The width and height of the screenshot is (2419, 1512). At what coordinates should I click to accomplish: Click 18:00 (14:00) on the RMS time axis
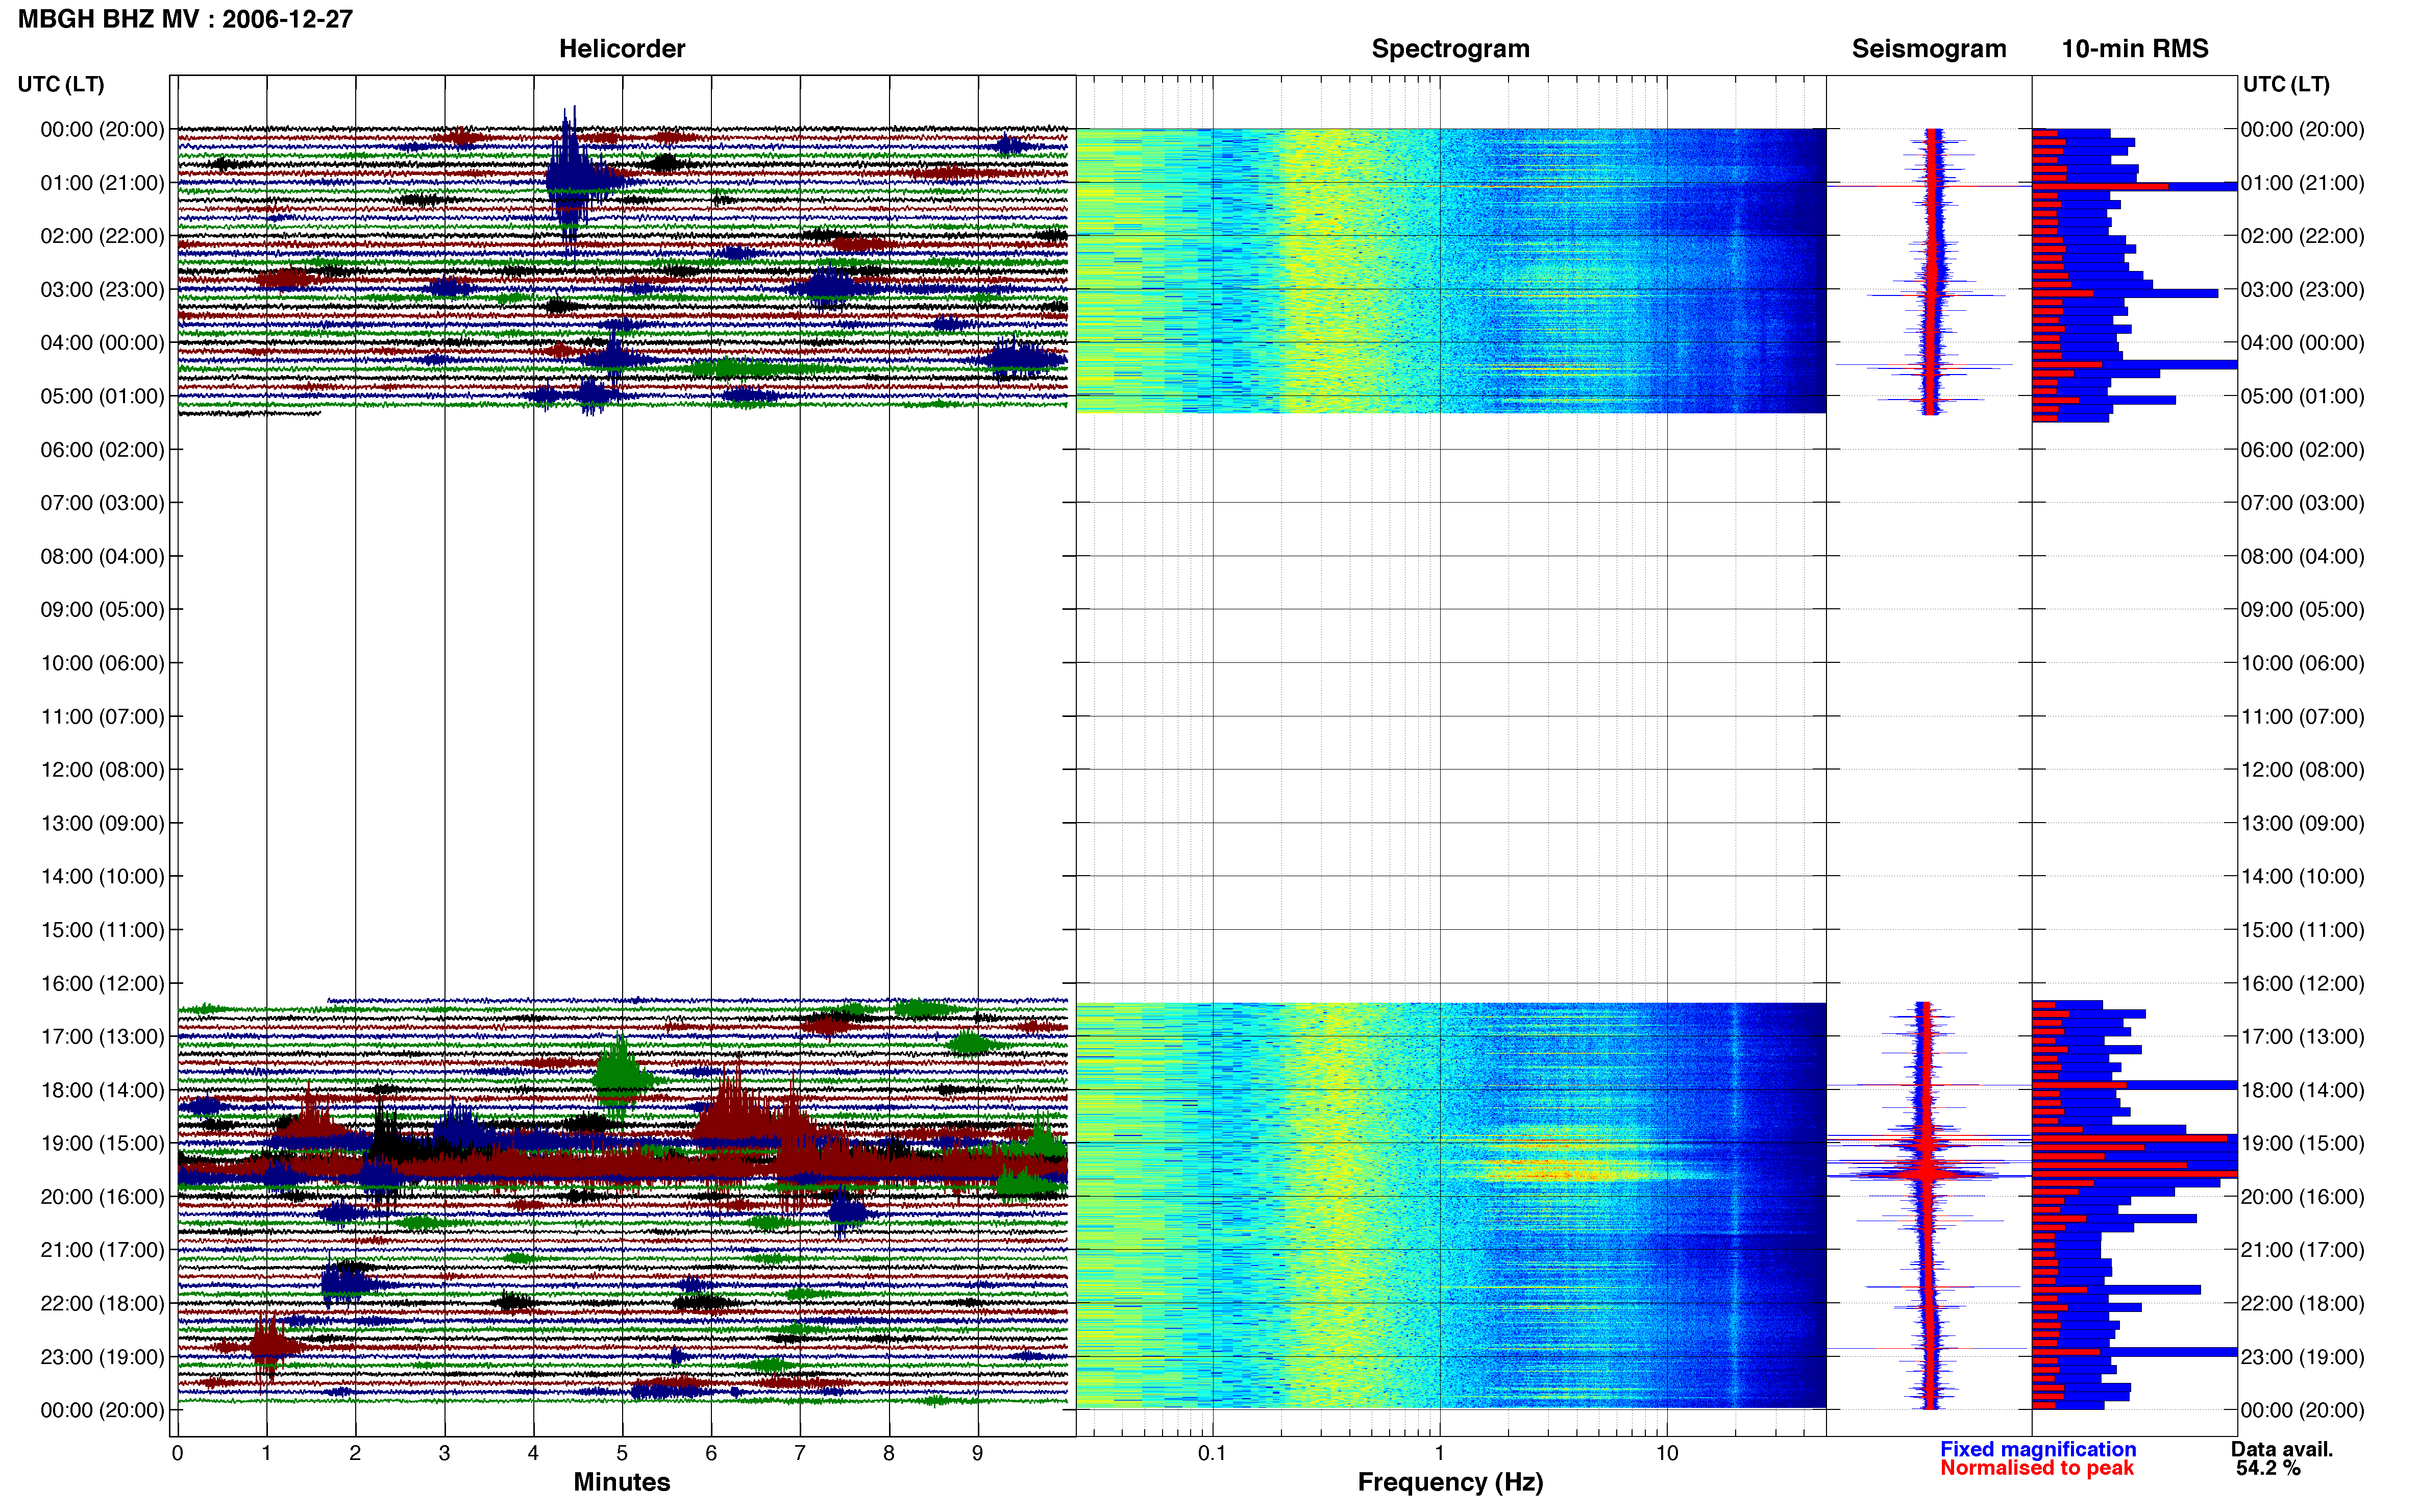(x=2302, y=1091)
